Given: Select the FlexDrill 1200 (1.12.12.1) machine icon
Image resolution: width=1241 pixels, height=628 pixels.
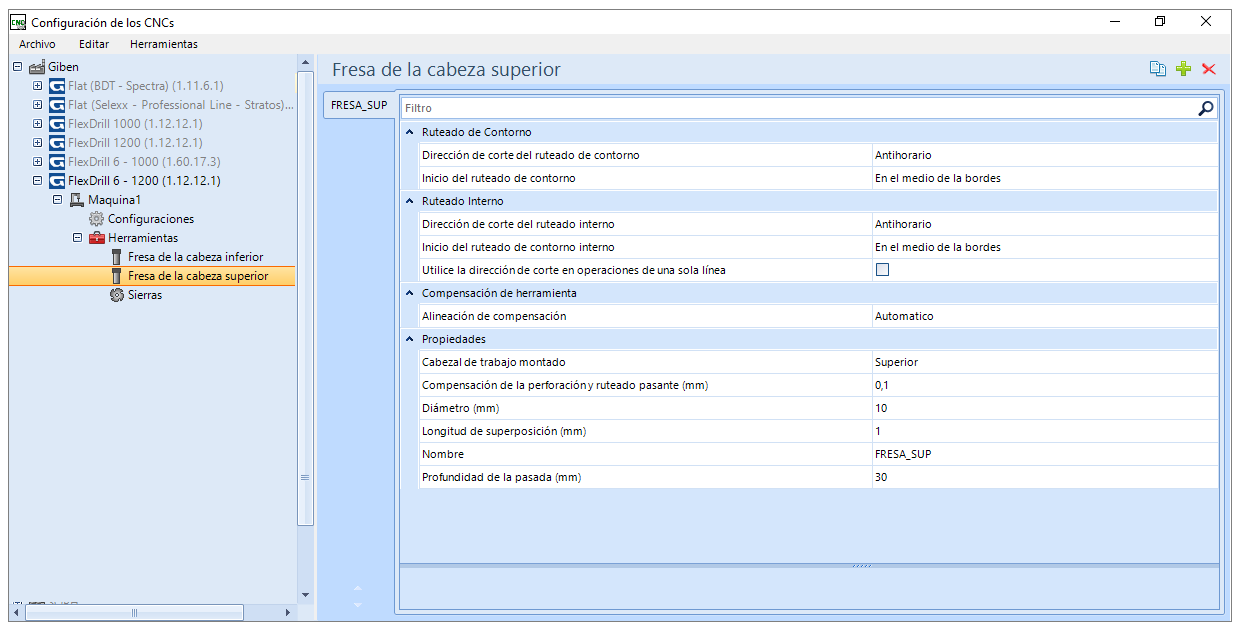Looking at the screenshot, I should click(x=57, y=143).
